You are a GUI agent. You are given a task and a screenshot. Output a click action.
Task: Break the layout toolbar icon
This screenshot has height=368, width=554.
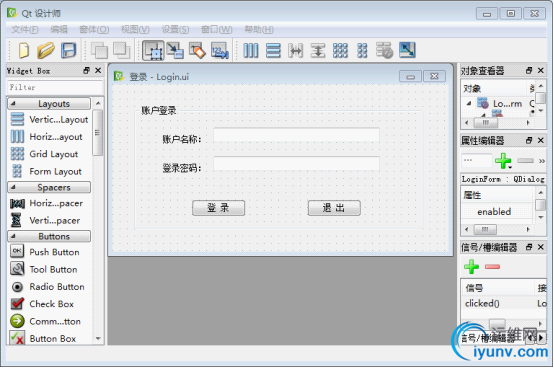(x=384, y=50)
